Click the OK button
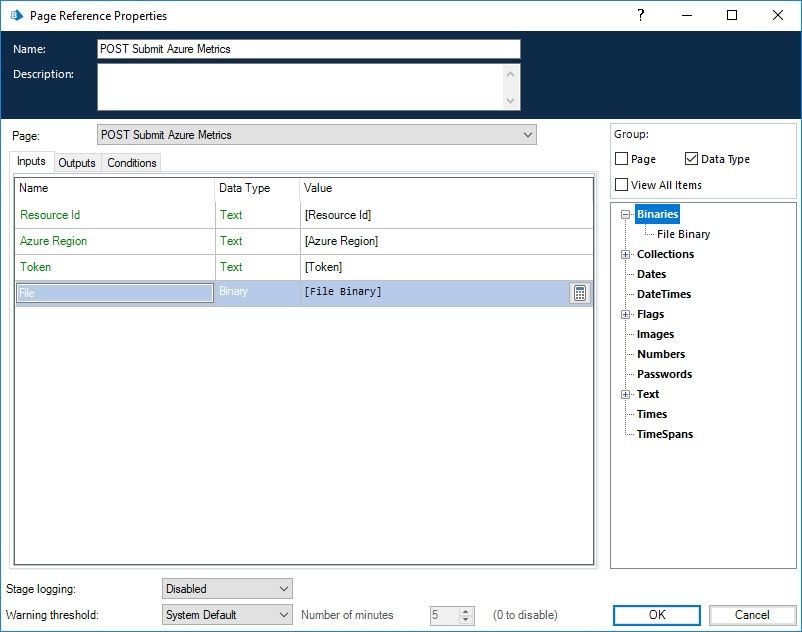This screenshot has height=632, width=802. [657, 615]
